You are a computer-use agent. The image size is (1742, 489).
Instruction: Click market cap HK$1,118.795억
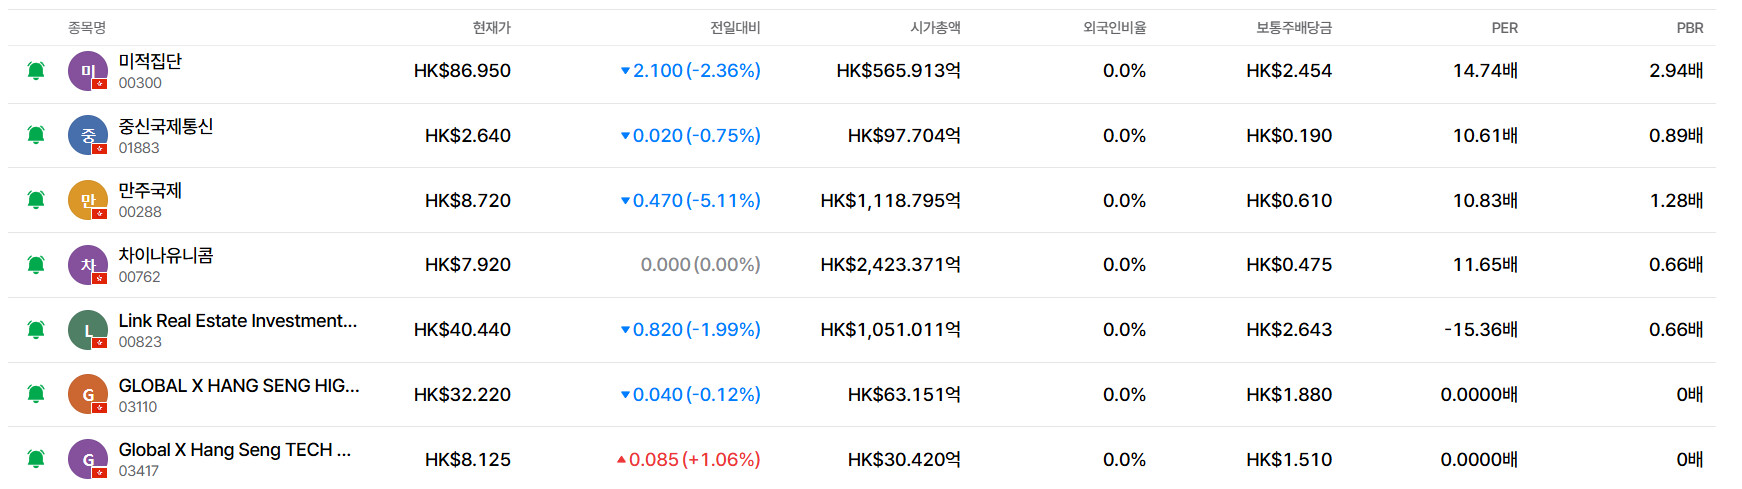point(890,201)
